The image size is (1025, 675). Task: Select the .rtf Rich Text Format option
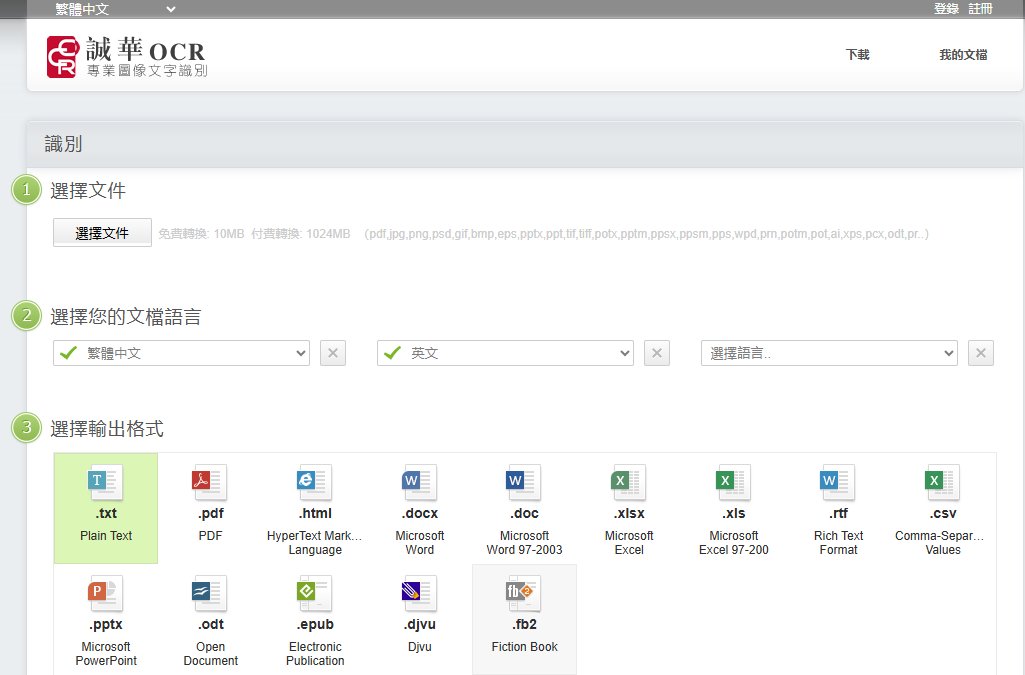pyautogui.click(x=838, y=484)
